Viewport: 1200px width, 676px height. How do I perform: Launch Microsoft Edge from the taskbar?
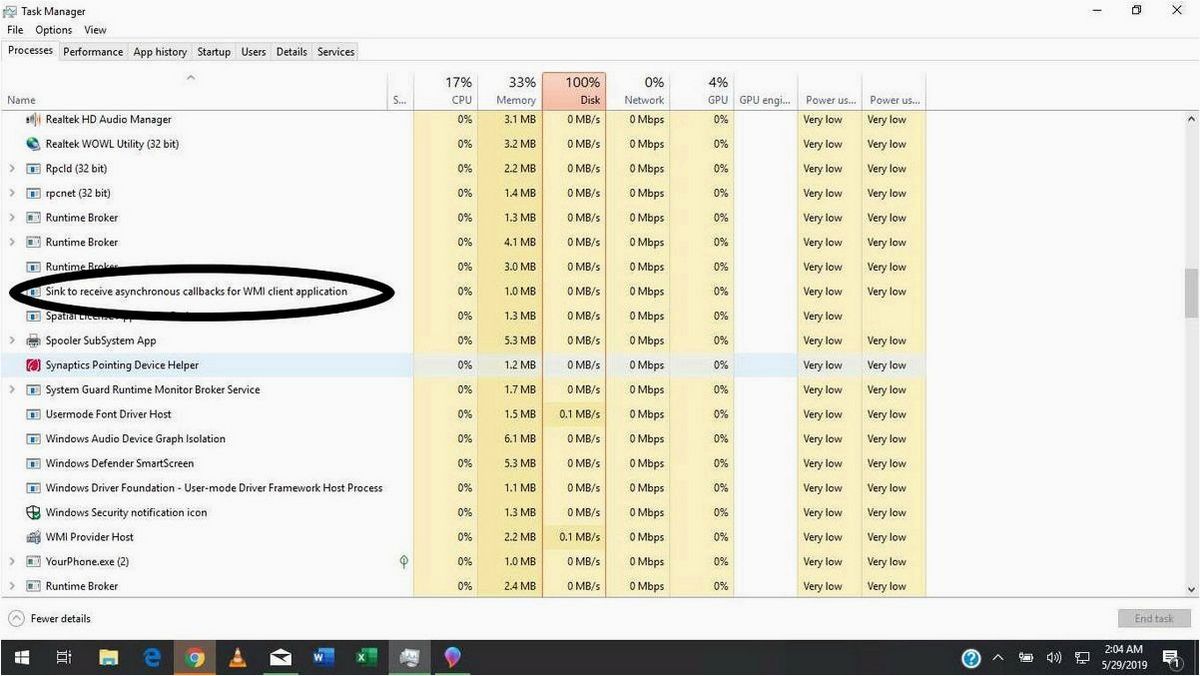coord(152,657)
